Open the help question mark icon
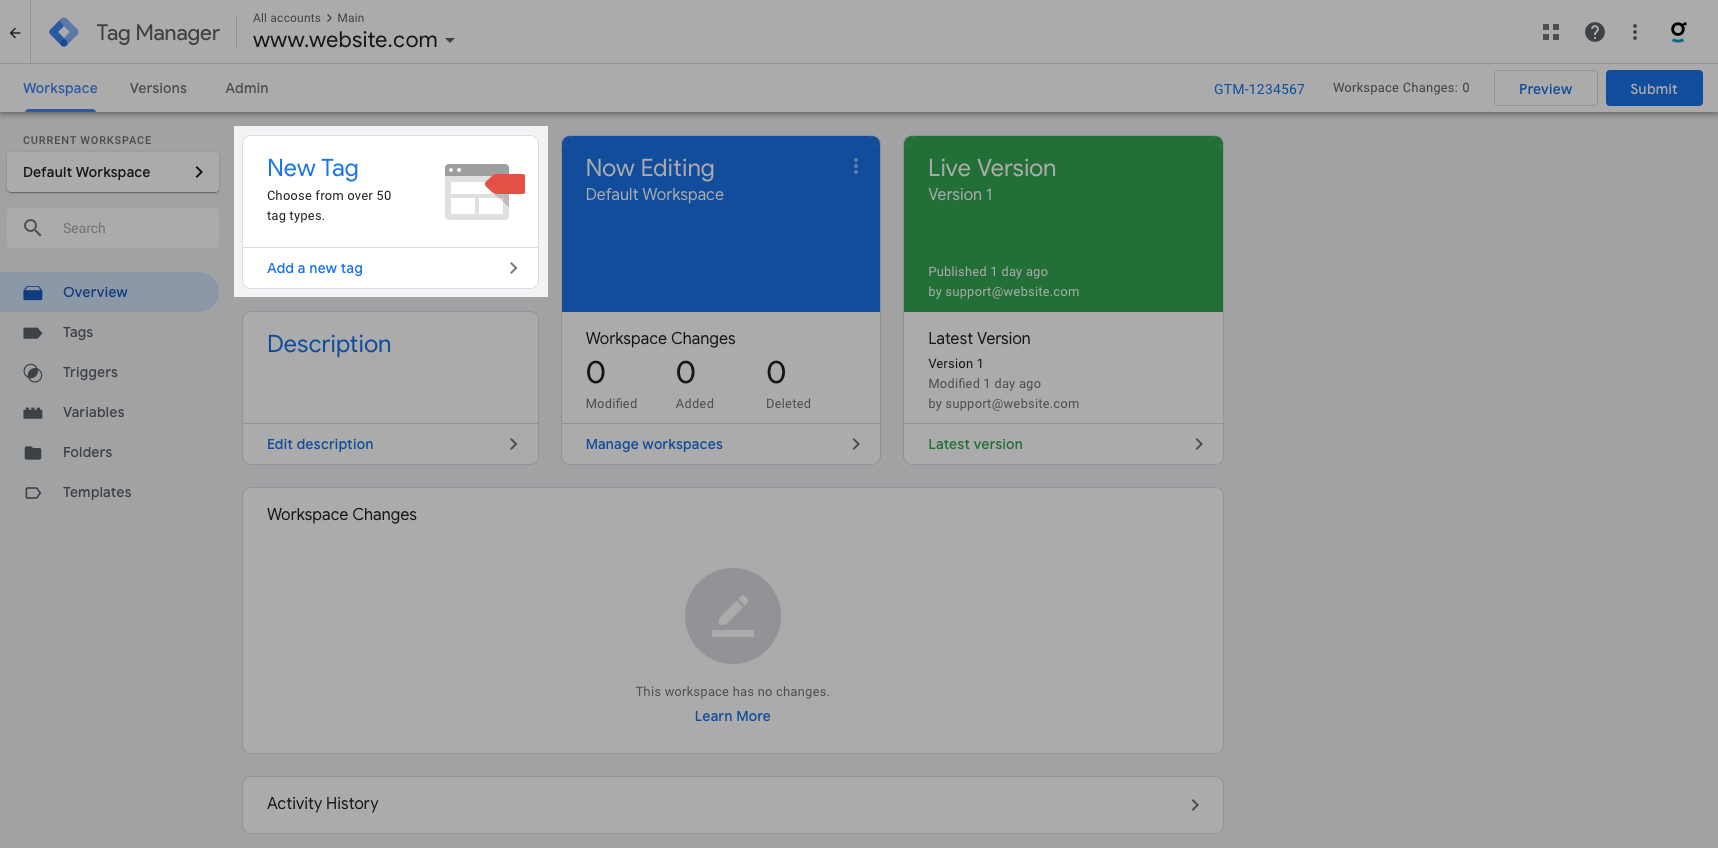This screenshot has width=1718, height=848. pyautogui.click(x=1595, y=33)
